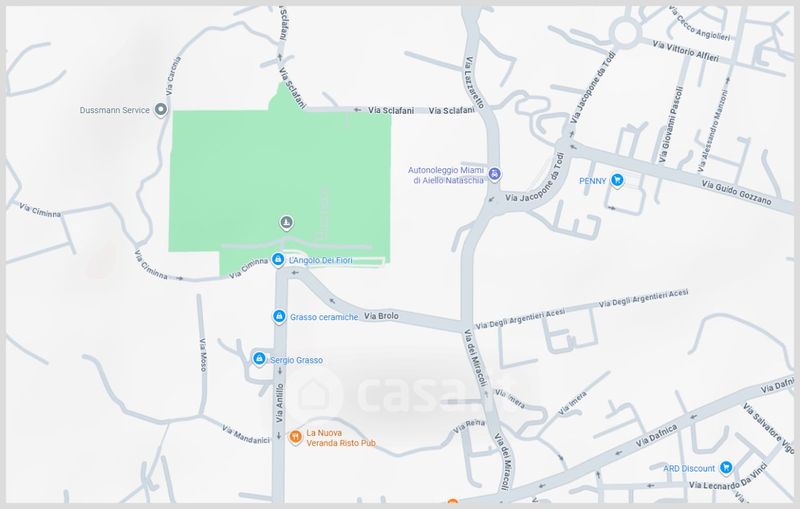Screen dimensions: 800x509
Task: Click the roundabout near Via Vittorio Alfieri
Action: click(624, 33)
